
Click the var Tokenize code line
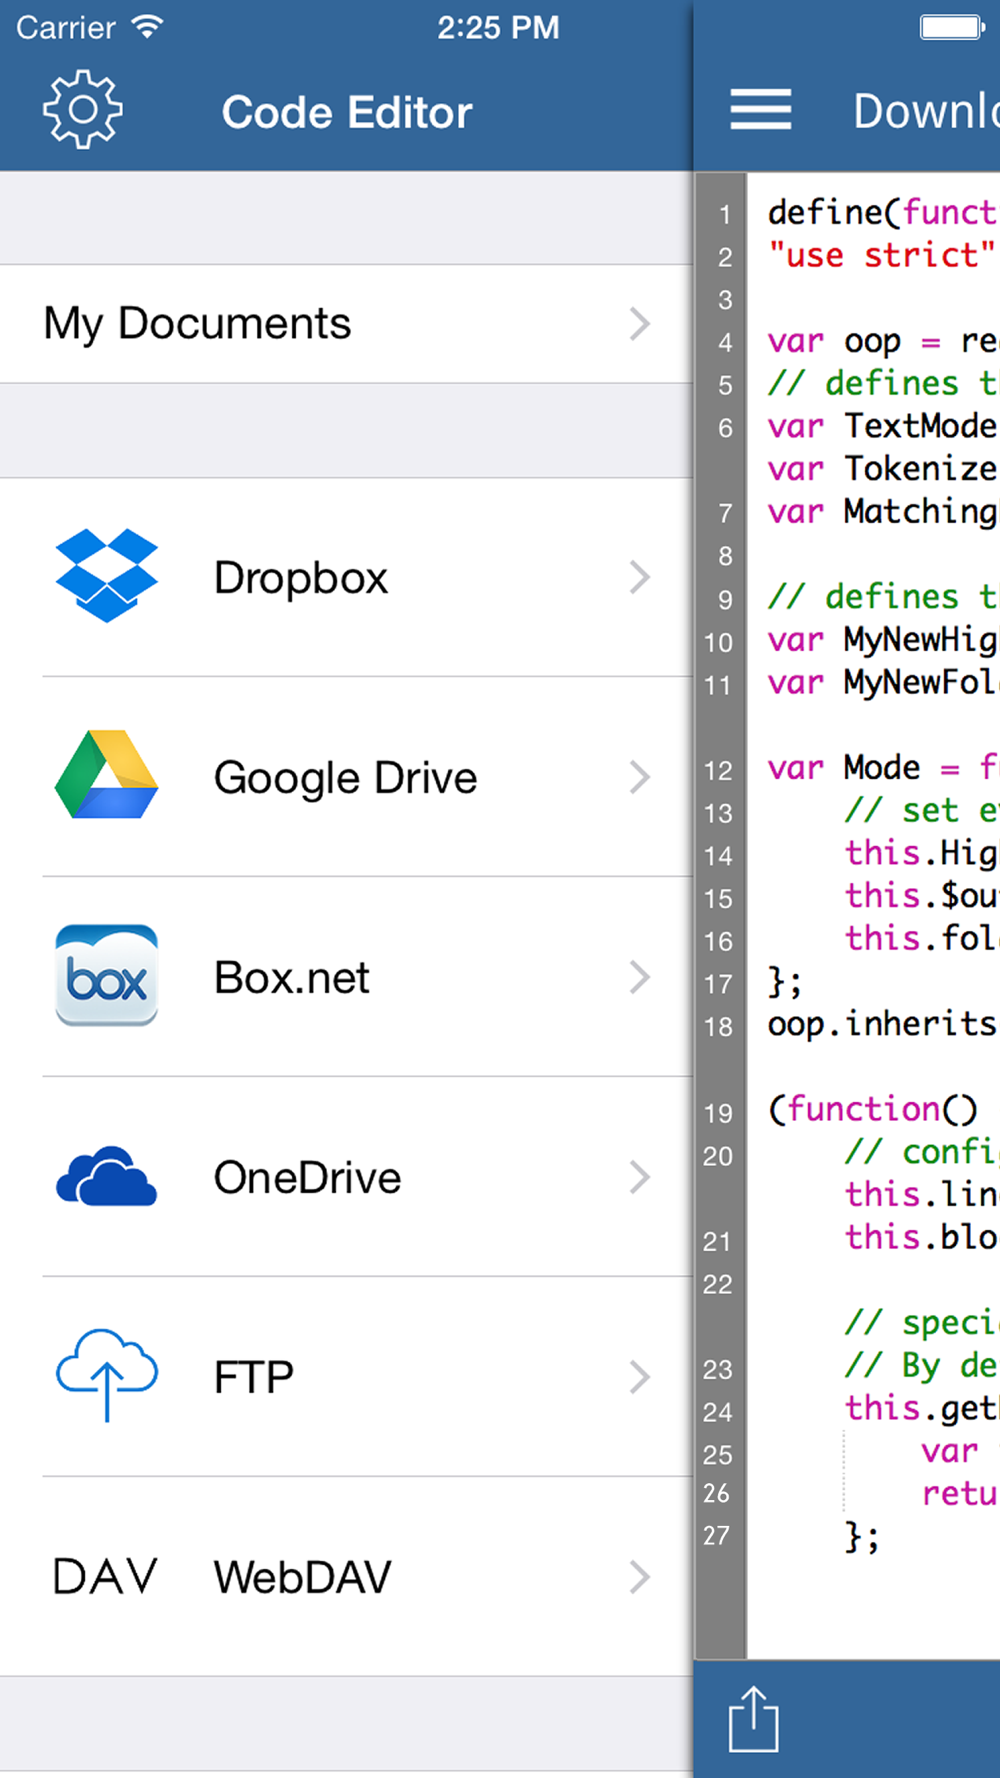point(883,469)
